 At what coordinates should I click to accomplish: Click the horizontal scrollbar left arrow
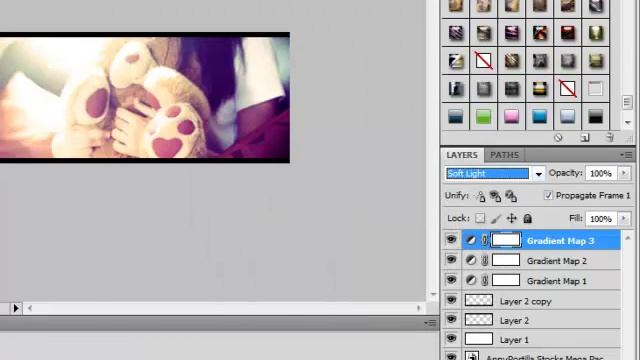pyautogui.click(x=30, y=309)
